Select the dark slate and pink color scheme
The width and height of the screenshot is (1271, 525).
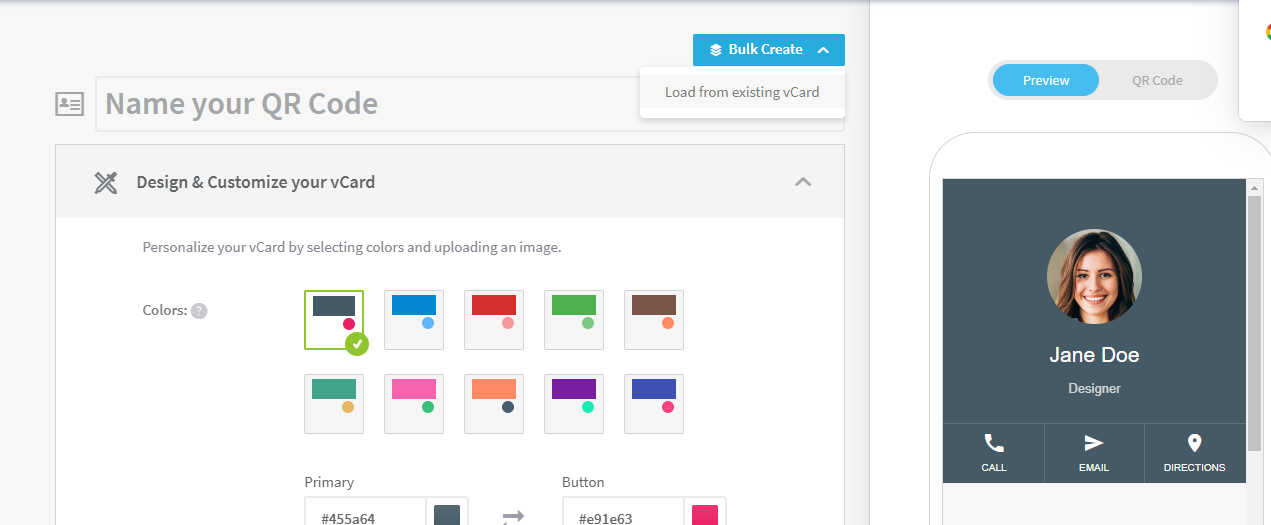334,320
